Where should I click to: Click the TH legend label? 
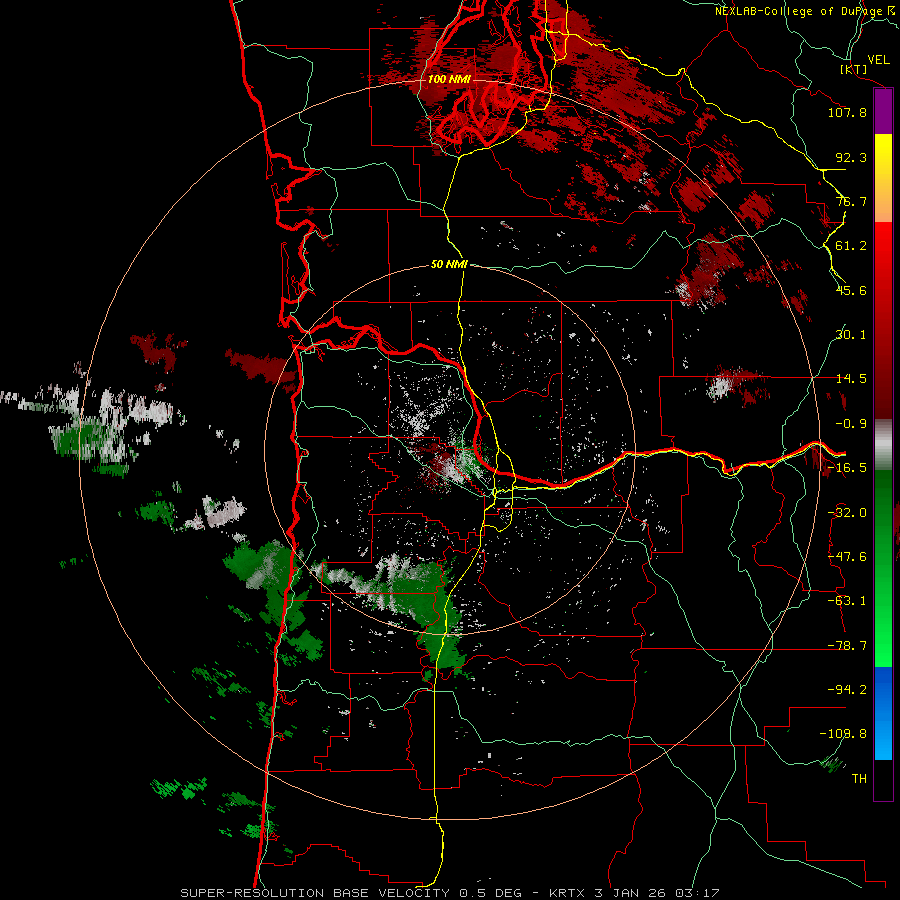tap(859, 778)
